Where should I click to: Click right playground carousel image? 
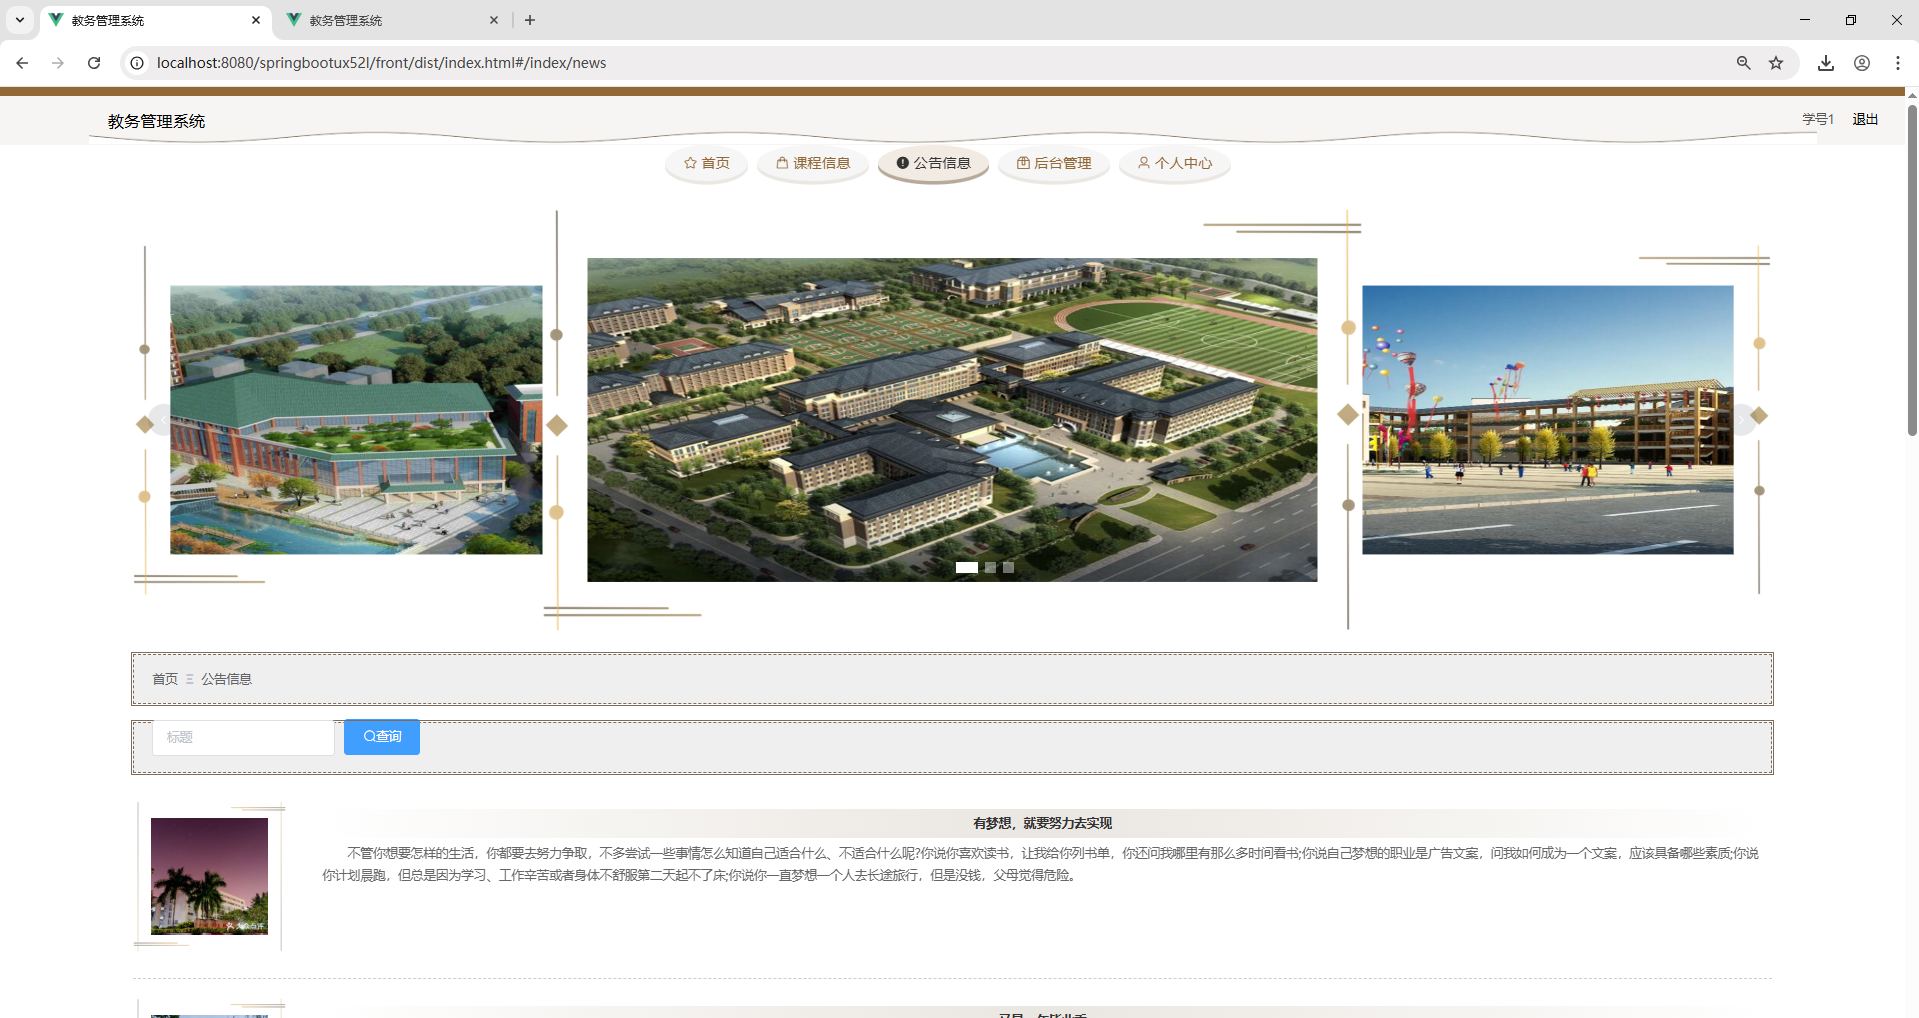coord(1547,420)
